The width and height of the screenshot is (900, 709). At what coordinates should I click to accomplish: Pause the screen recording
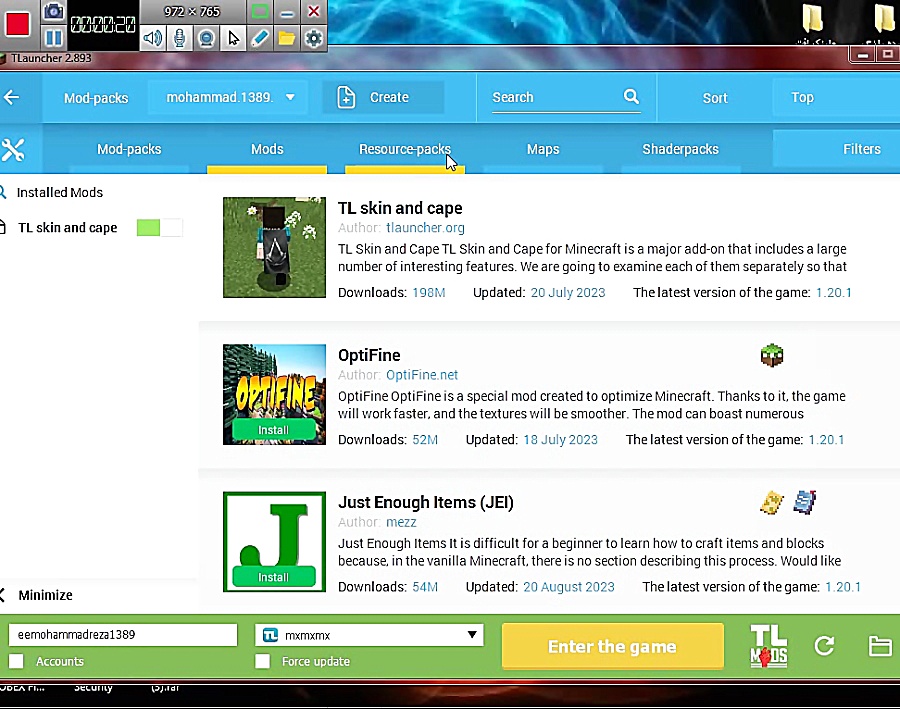tap(53, 38)
